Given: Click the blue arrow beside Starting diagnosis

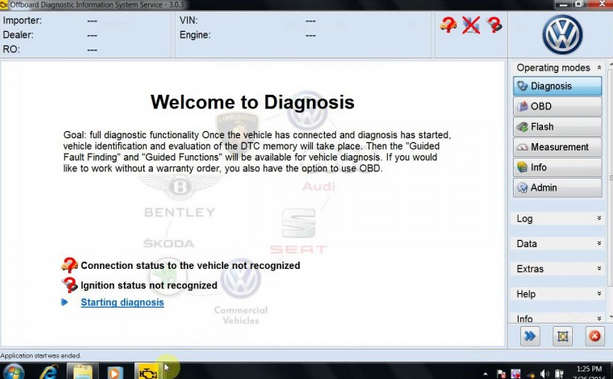Looking at the screenshot, I should point(65,302).
